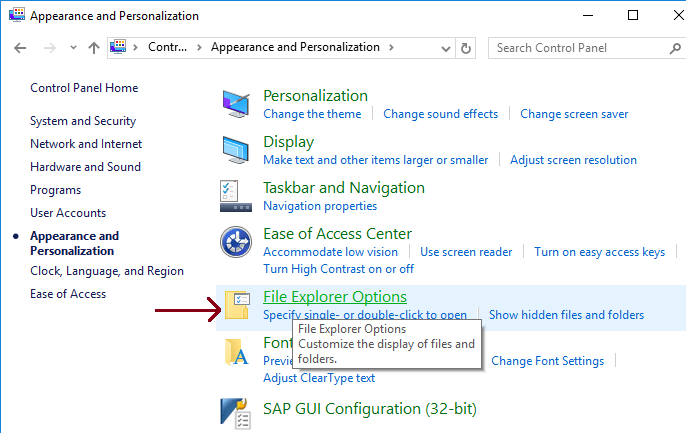The width and height of the screenshot is (687, 434).
Task: Open Ease of Access sidebar link
Action: point(68,294)
